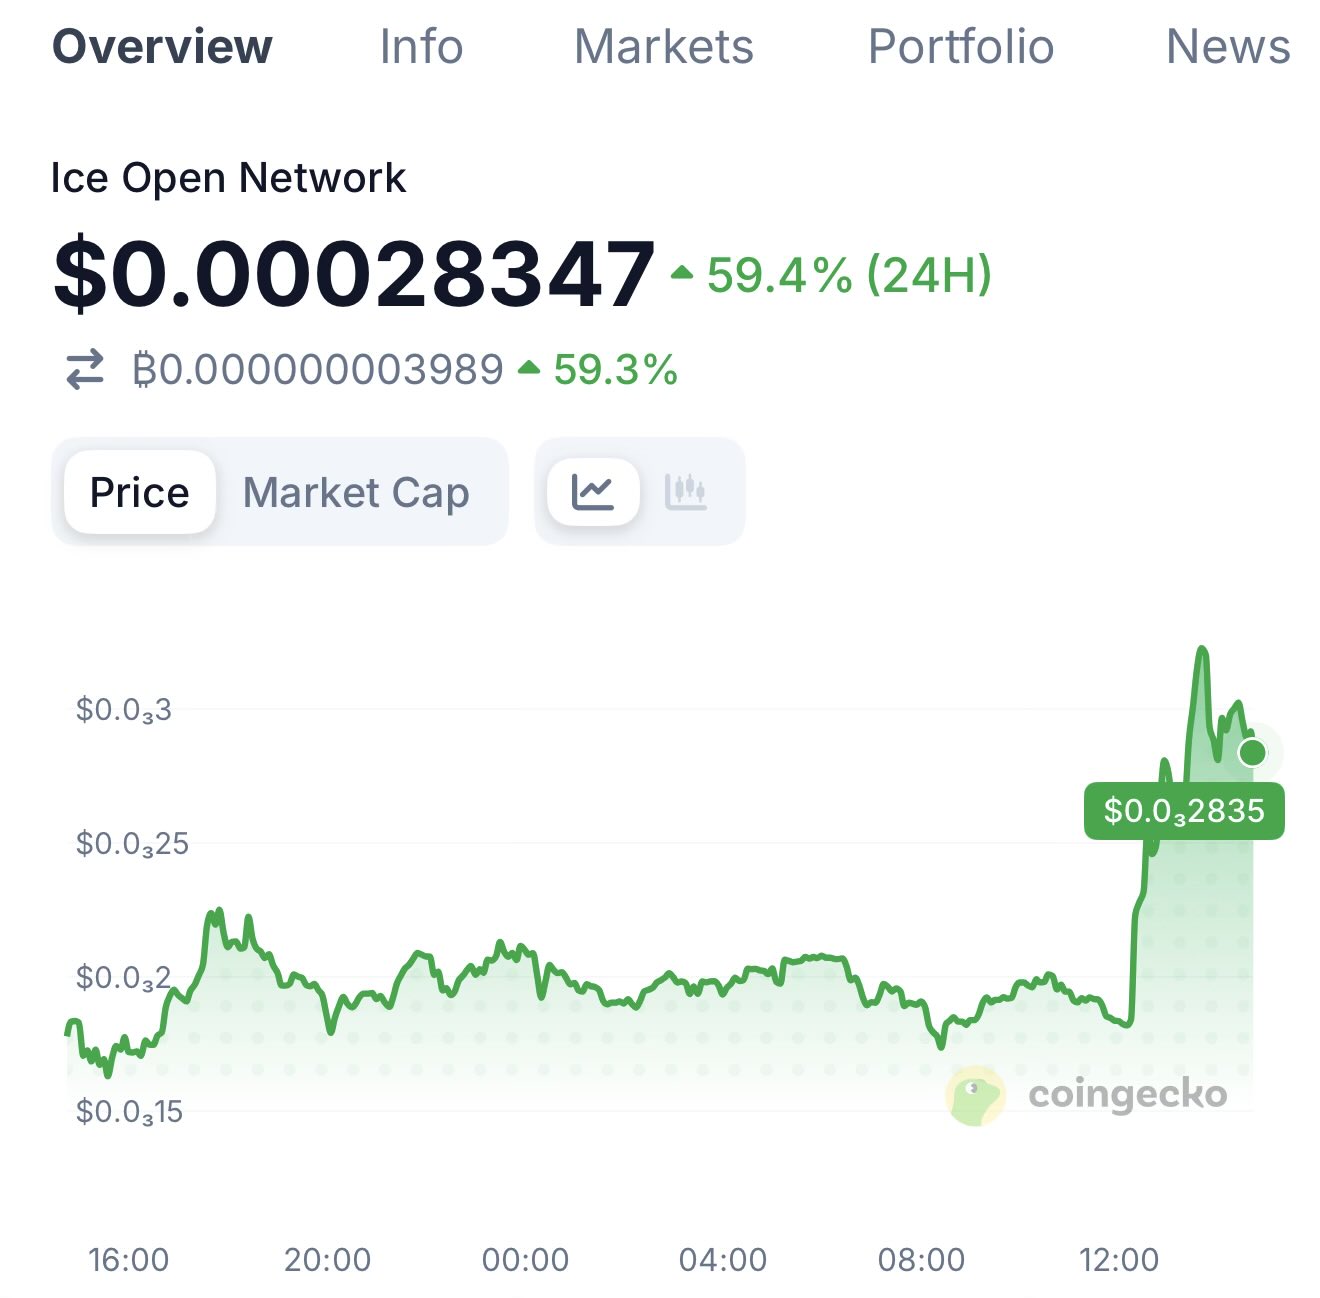Switch to candlestick chart view
Screen dimensions: 1320x1298
(686, 492)
